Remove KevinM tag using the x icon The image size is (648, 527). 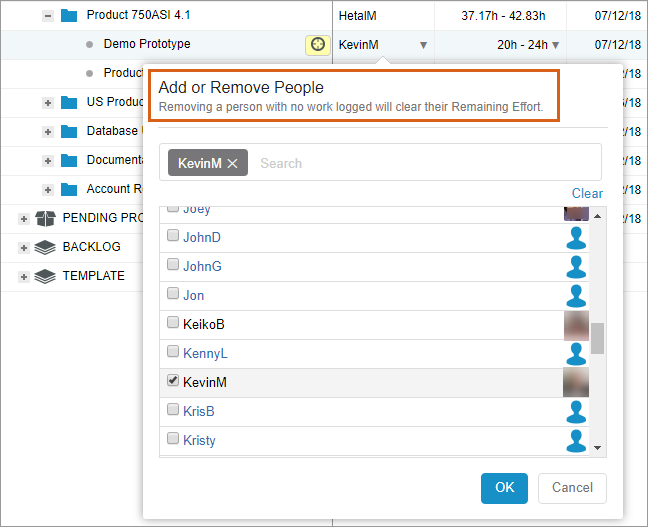pos(233,163)
